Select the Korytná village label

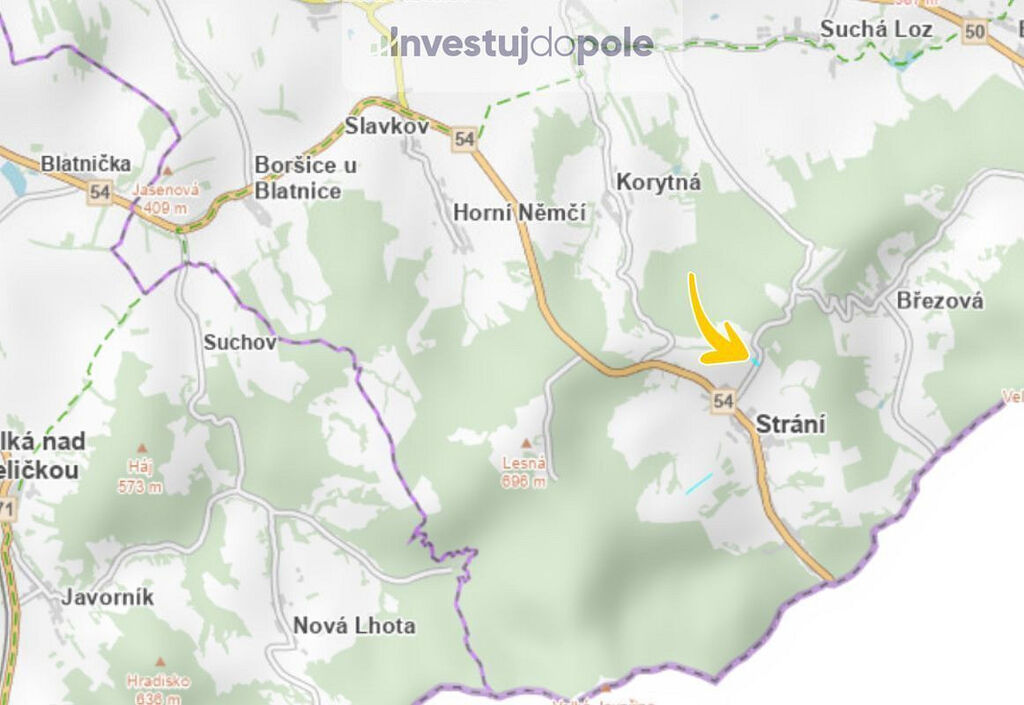658,181
